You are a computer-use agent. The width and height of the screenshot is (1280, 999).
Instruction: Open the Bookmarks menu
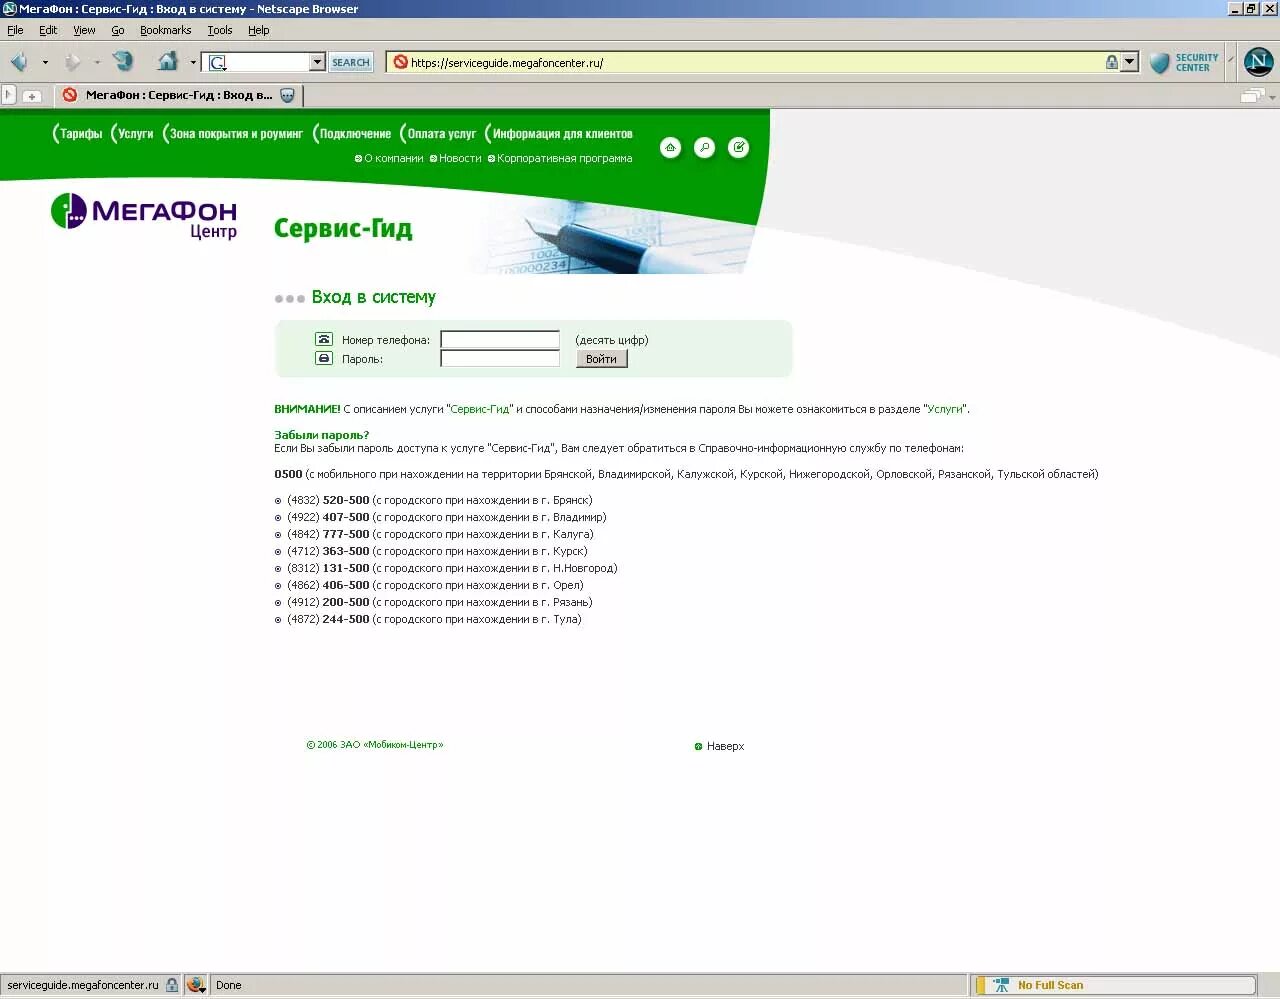(x=165, y=30)
